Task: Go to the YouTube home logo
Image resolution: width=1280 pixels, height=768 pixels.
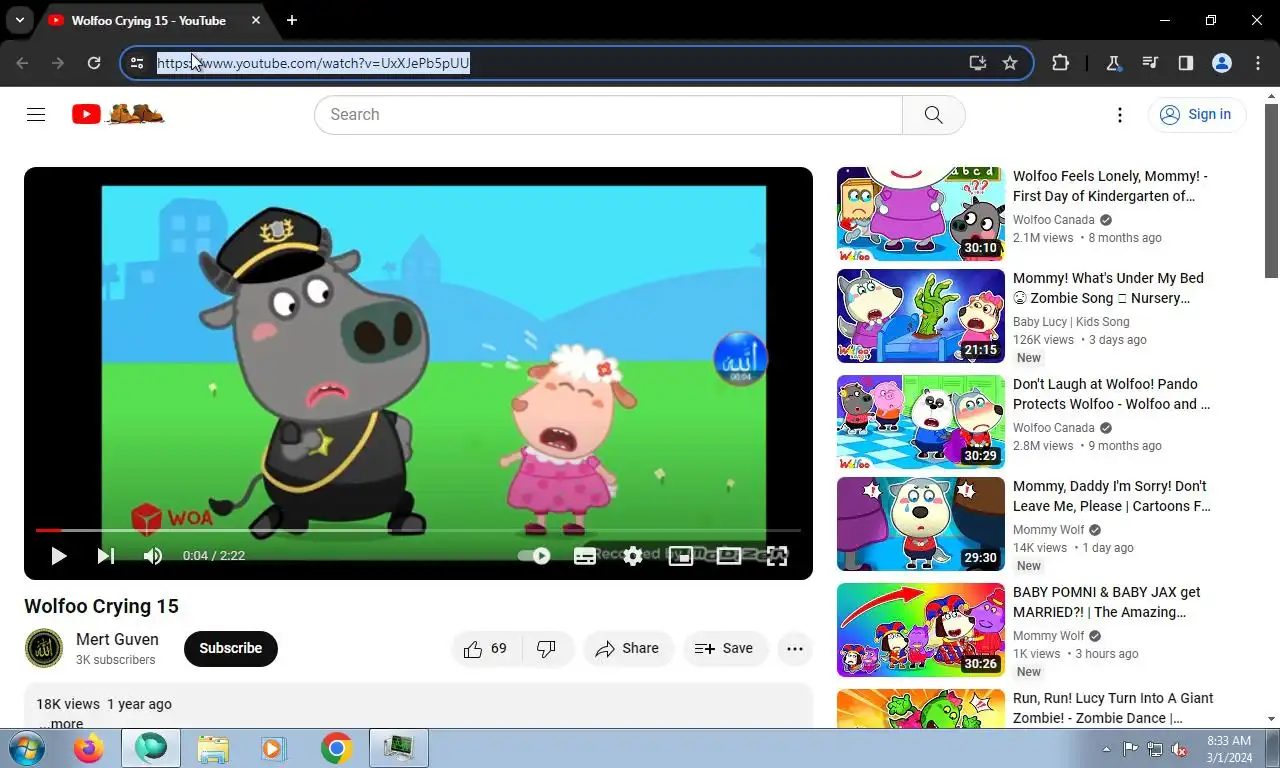Action: pyautogui.click(x=118, y=114)
